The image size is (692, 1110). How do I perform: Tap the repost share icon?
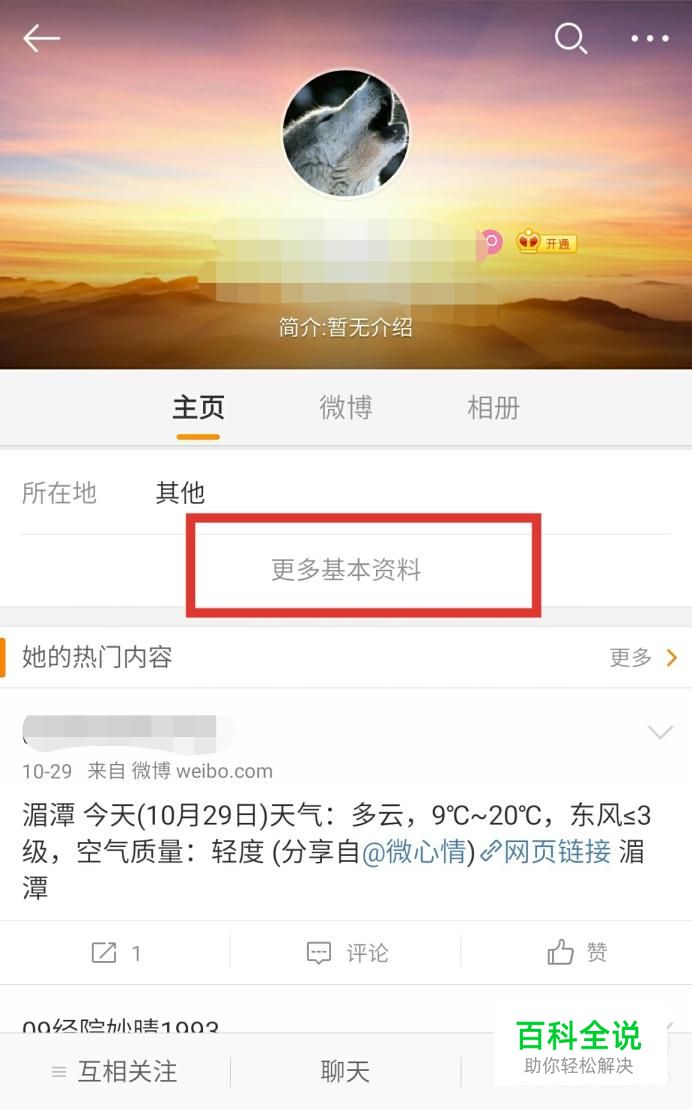[x=103, y=952]
